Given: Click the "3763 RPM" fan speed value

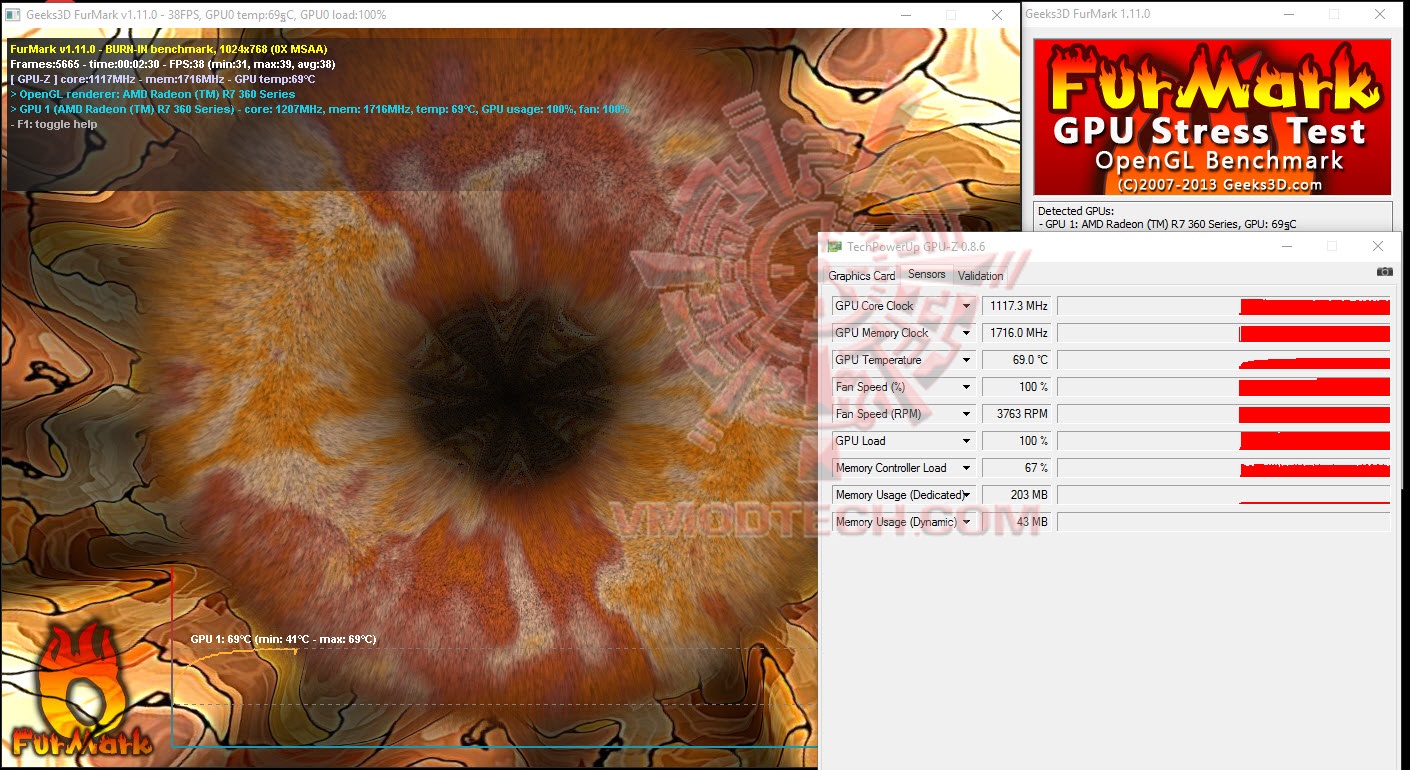Looking at the screenshot, I should click(1016, 414).
